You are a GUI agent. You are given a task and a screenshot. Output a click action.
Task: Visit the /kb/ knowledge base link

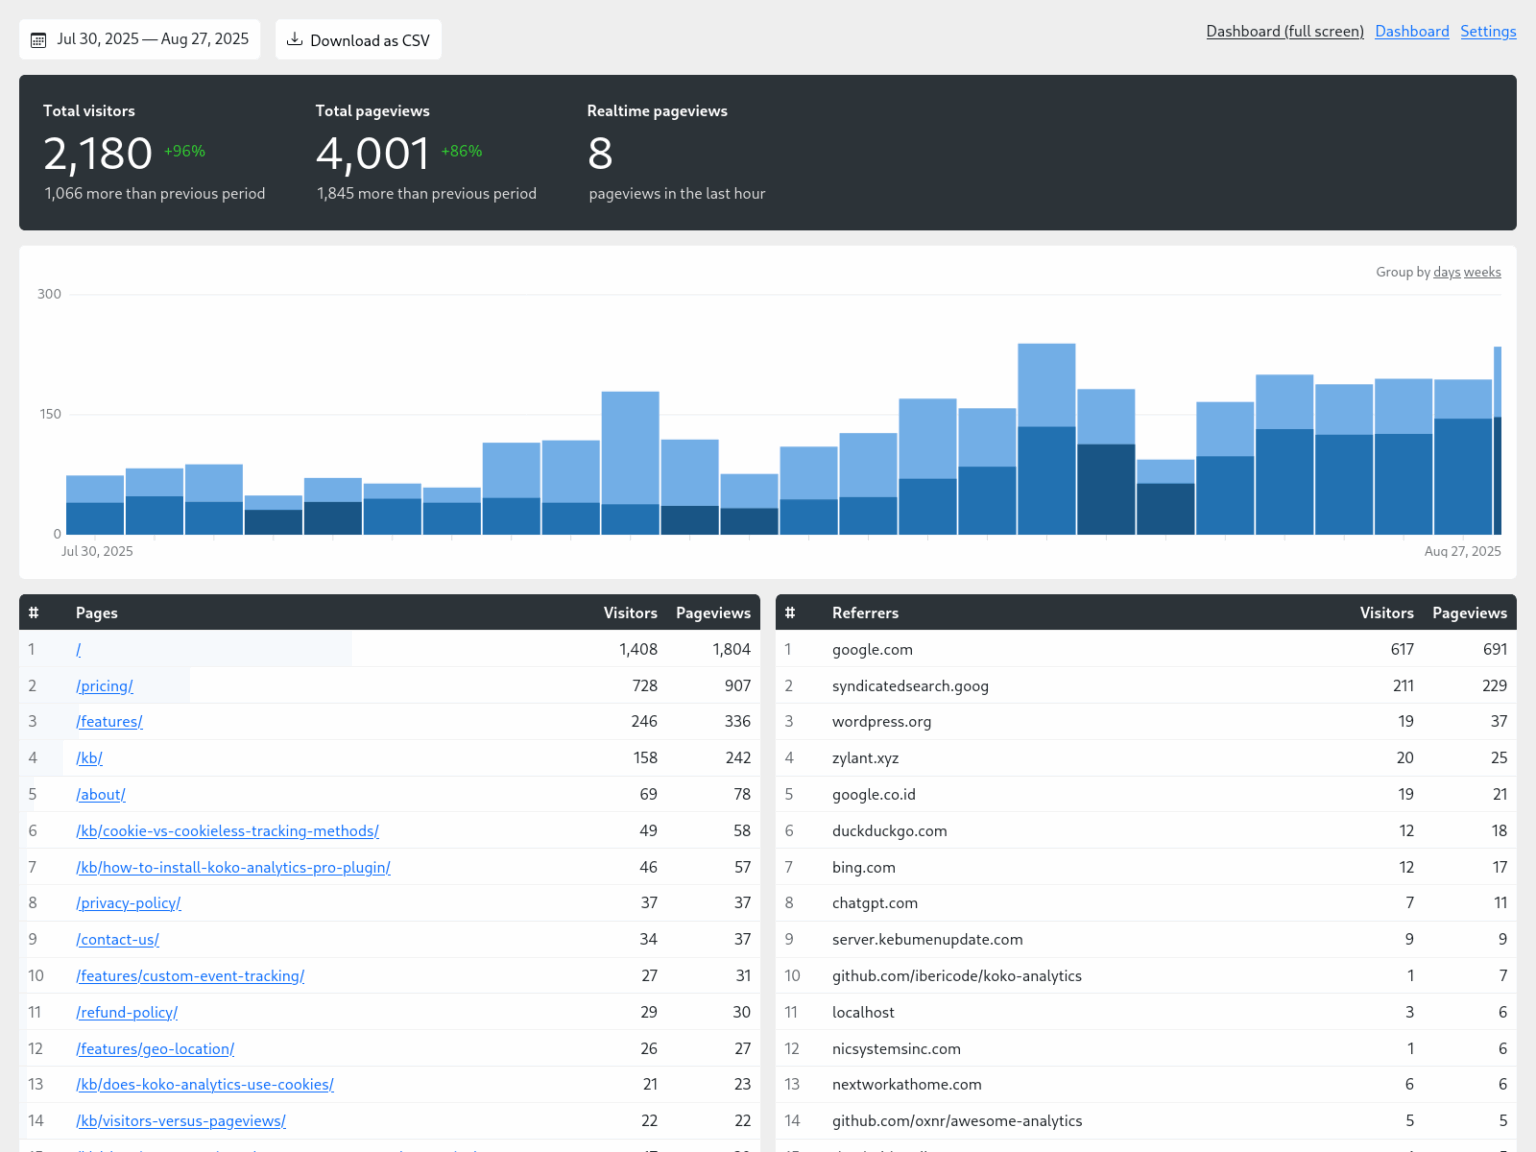coord(88,757)
